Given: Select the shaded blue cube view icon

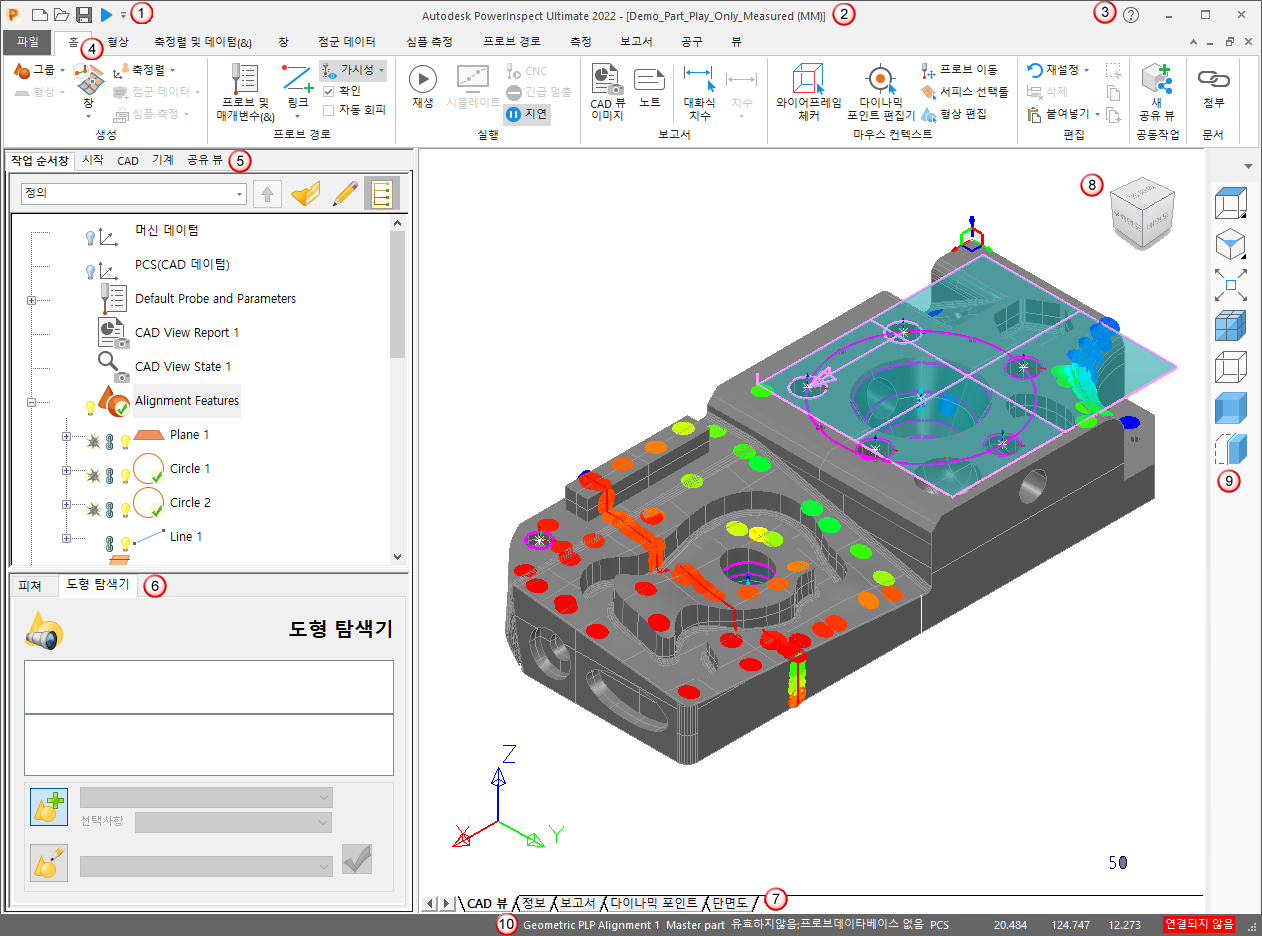Looking at the screenshot, I should click(1230, 410).
